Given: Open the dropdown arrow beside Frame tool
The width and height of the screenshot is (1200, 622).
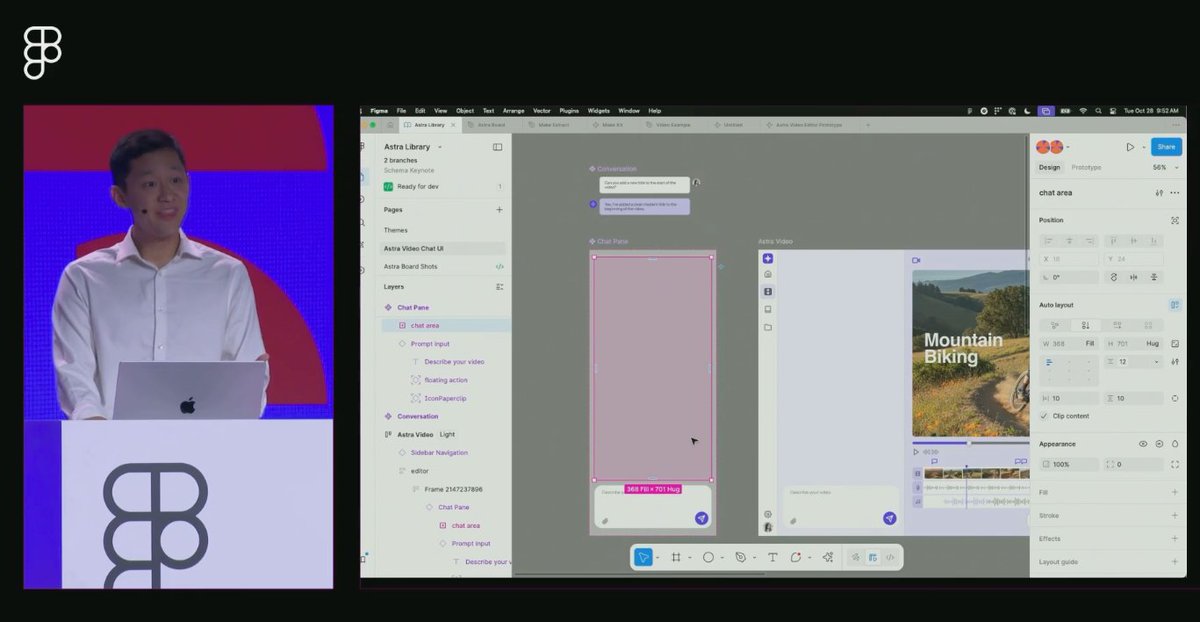Looking at the screenshot, I should (690, 557).
